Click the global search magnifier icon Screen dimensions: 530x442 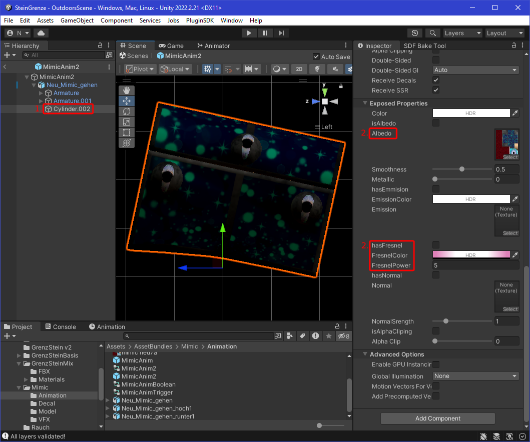click(x=433, y=33)
